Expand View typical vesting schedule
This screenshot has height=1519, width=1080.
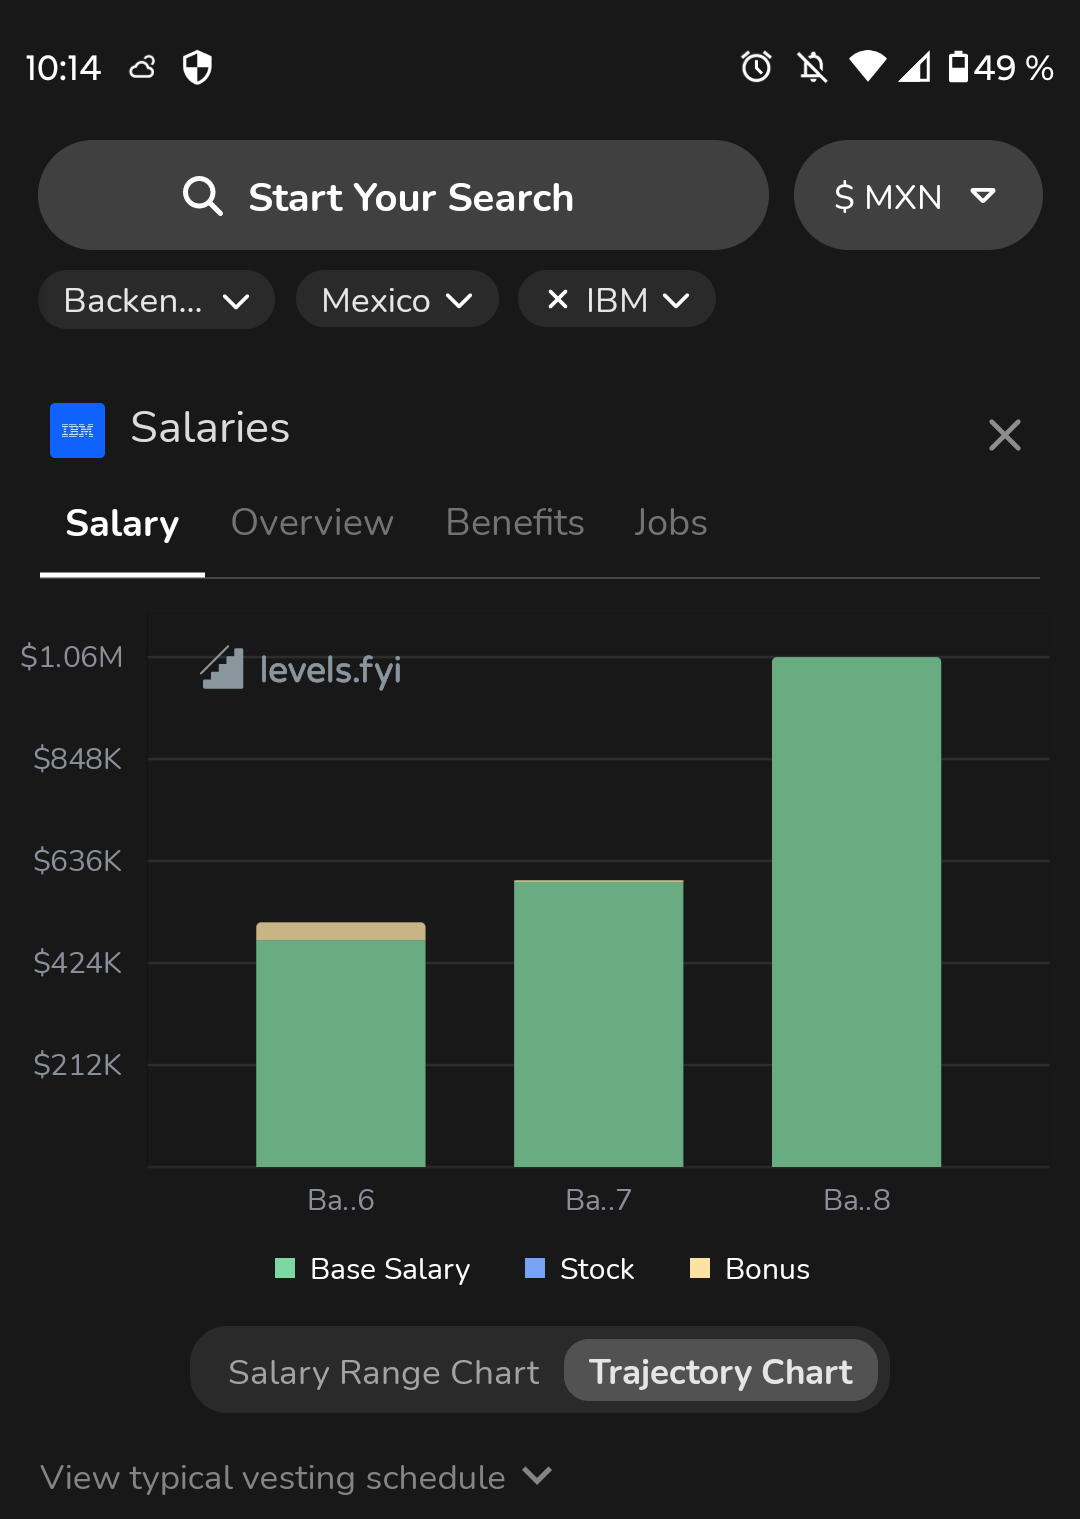296,1477
